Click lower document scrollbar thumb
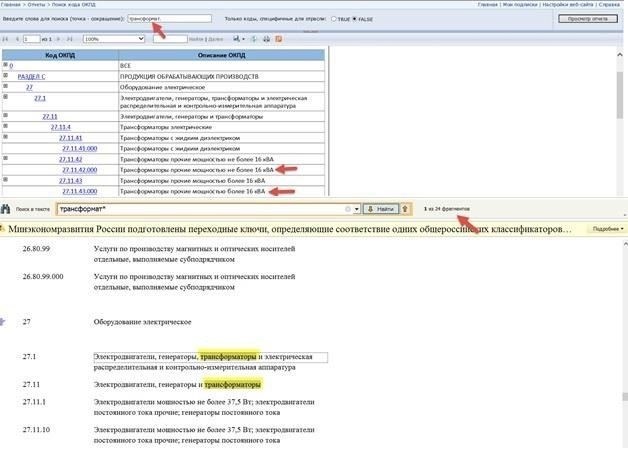The width and height of the screenshot is (628, 450). 625,396
